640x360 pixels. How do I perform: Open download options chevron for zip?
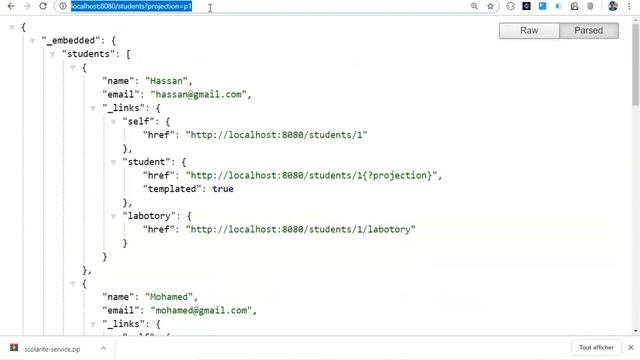pyautogui.click(x=103, y=348)
